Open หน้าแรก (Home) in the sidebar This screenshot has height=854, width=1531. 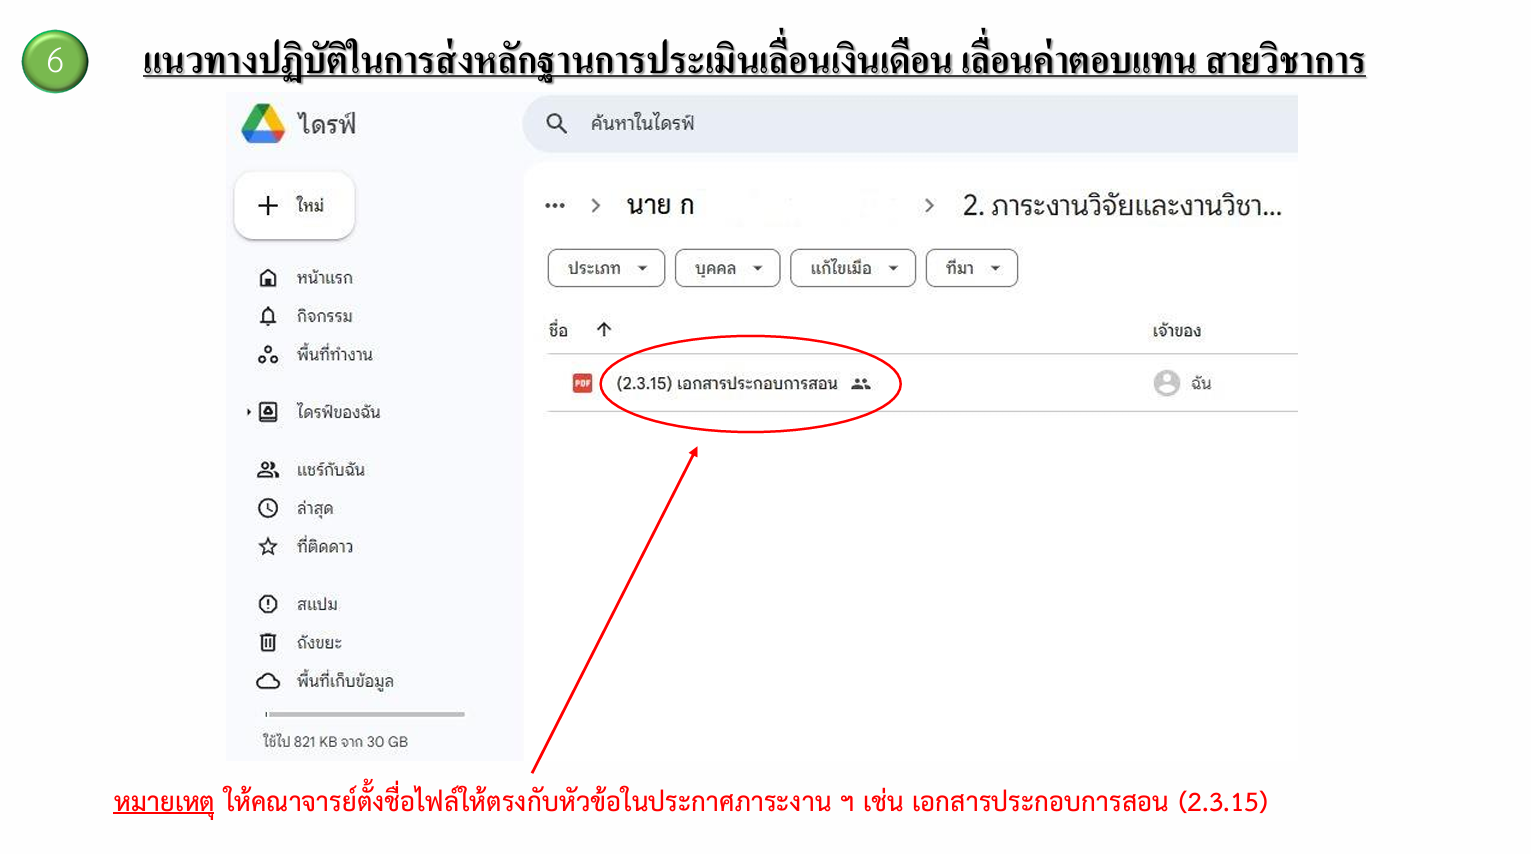(x=325, y=278)
